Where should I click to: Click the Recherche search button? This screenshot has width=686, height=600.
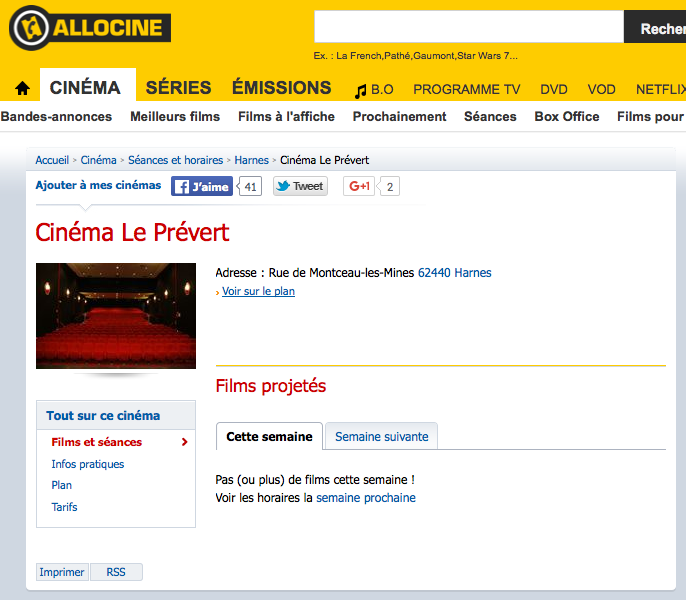coord(655,27)
